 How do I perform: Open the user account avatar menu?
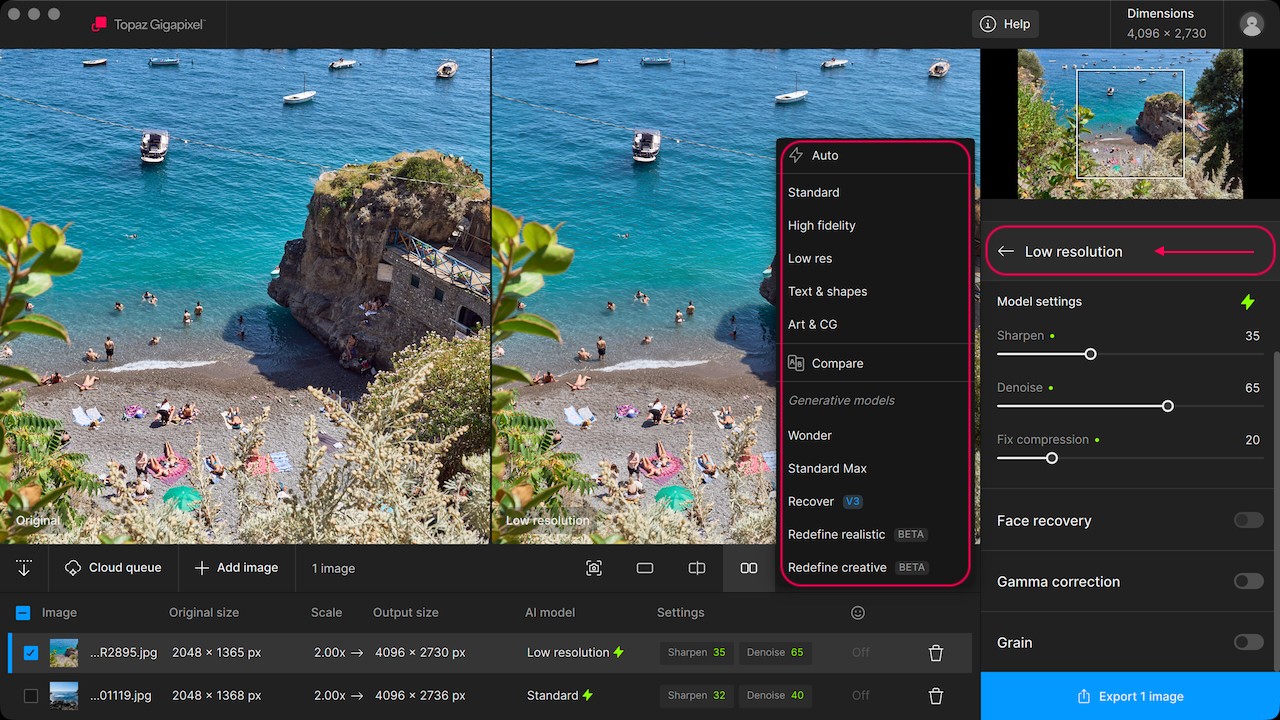tap(1251, 24)
